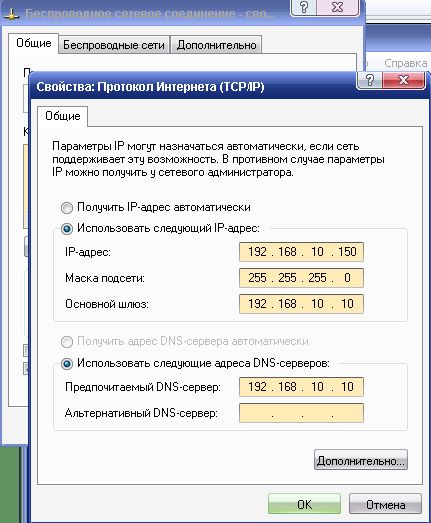Click help question icon of wireless connection window
The width and height of the screenshot is (431, 523).
(x=304, y=7)
